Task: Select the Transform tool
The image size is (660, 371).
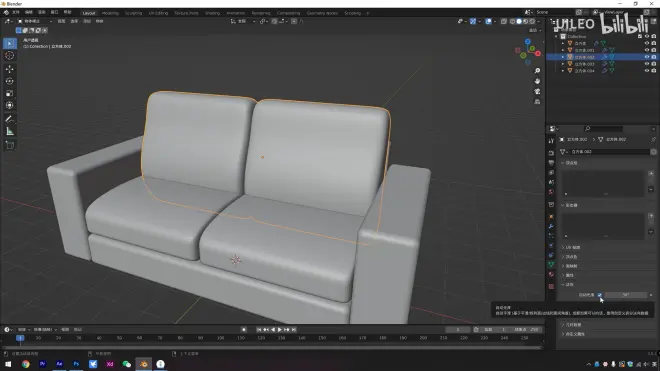Action: (10, 106)
